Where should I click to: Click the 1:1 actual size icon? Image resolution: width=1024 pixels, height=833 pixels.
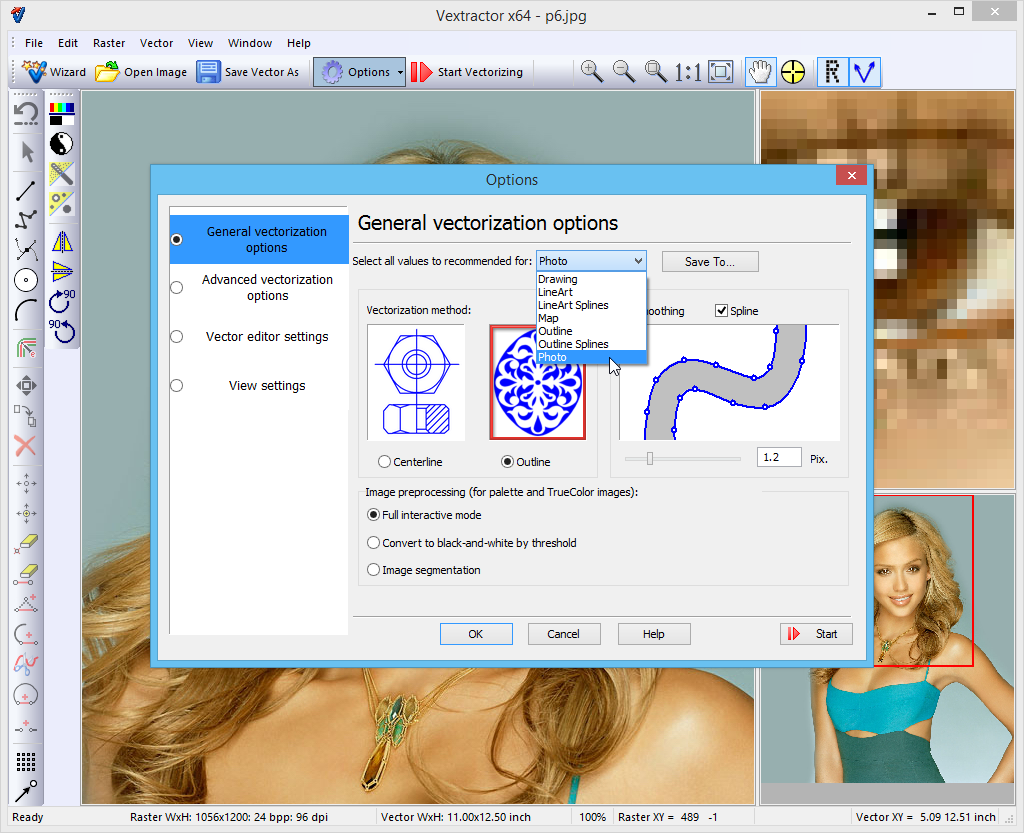click(687, 71)
